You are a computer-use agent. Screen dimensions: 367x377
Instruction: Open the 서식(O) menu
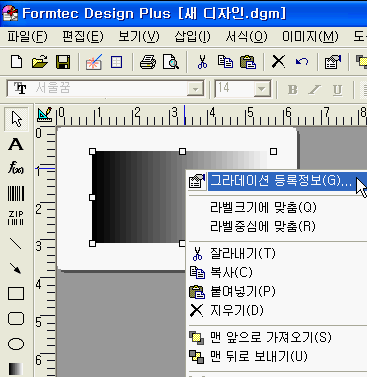(x=246, y=37)
